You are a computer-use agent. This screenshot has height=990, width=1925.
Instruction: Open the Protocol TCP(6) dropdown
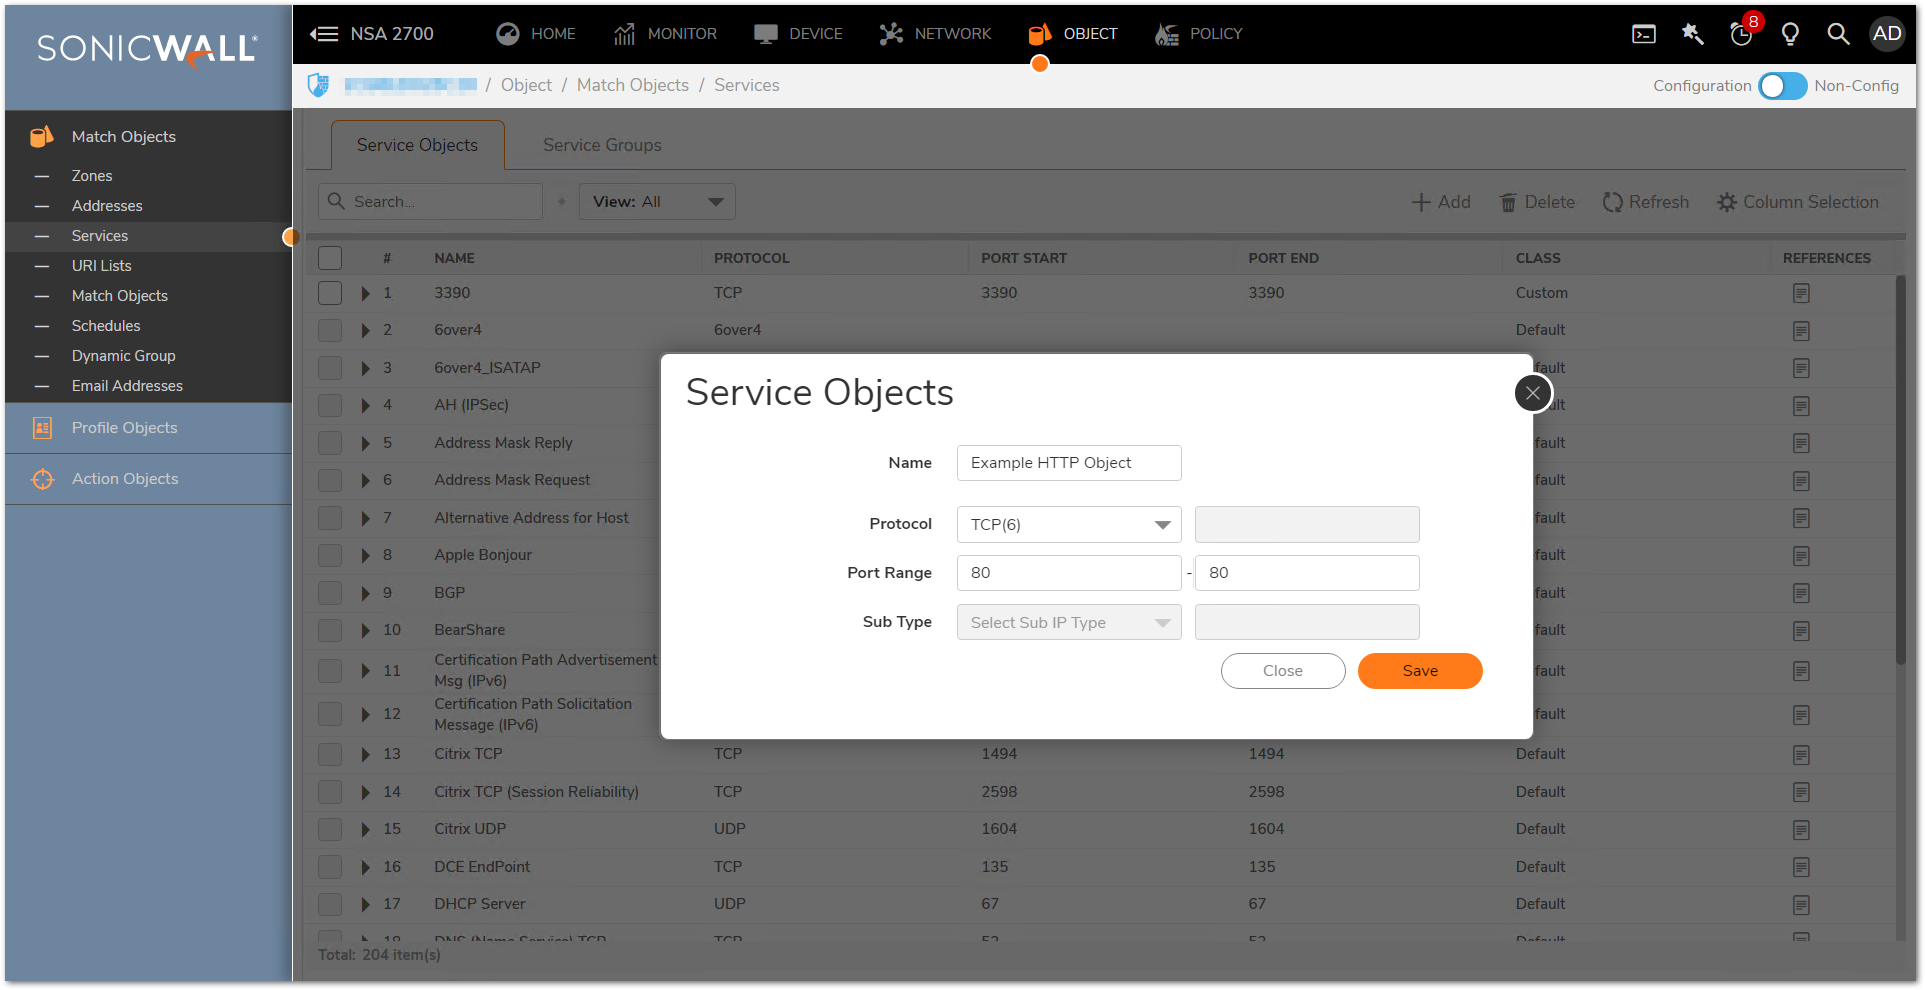pyautogui.click(x=1068, y=524)
